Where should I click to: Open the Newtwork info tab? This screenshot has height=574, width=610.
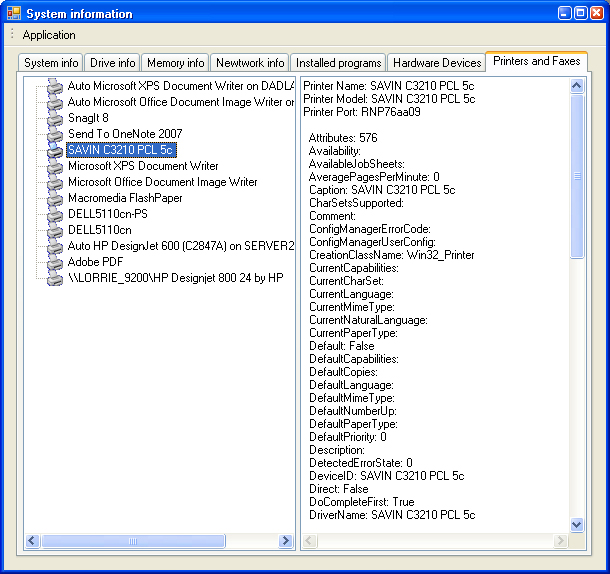pos(250,63)
